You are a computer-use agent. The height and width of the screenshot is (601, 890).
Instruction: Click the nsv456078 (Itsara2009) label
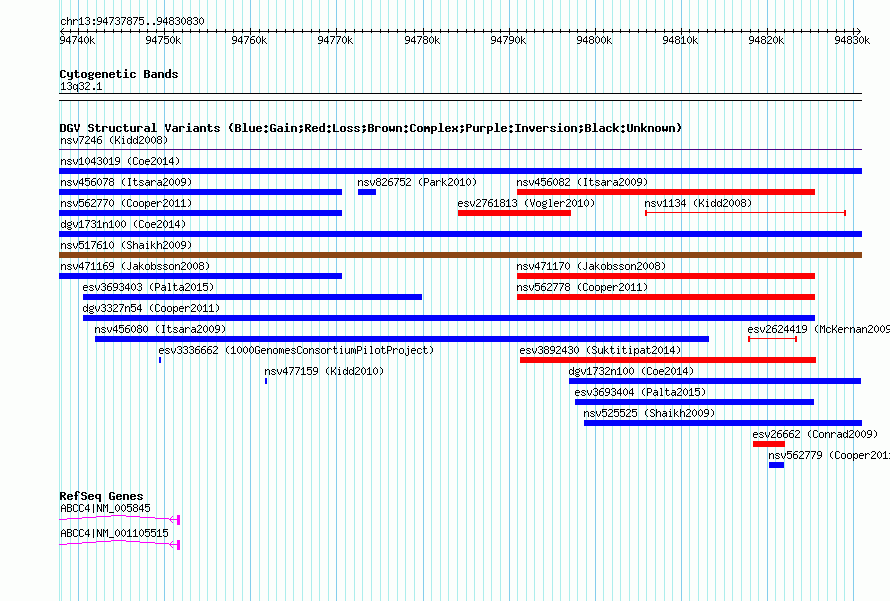coord(126,182)
